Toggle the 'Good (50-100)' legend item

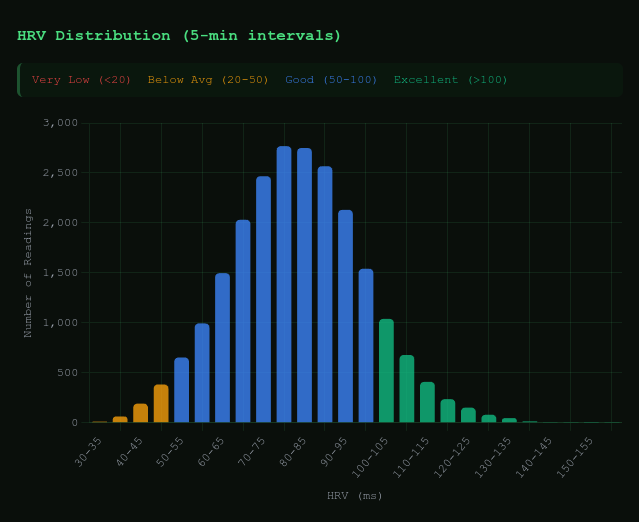pos(331,80)
